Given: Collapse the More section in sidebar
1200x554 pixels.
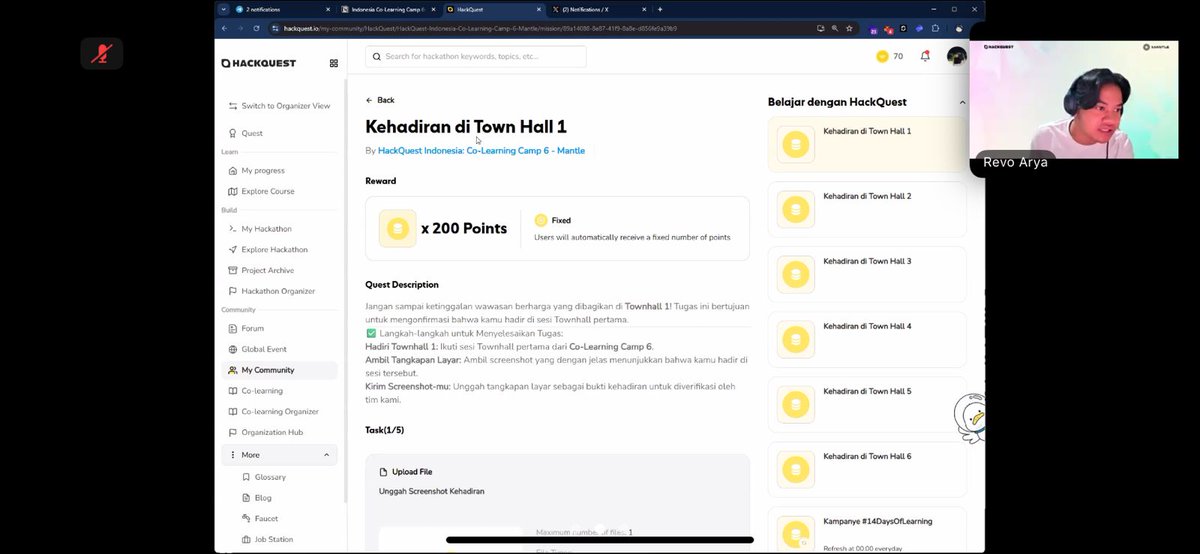Looking at the screenshot, I should (326, 455).
